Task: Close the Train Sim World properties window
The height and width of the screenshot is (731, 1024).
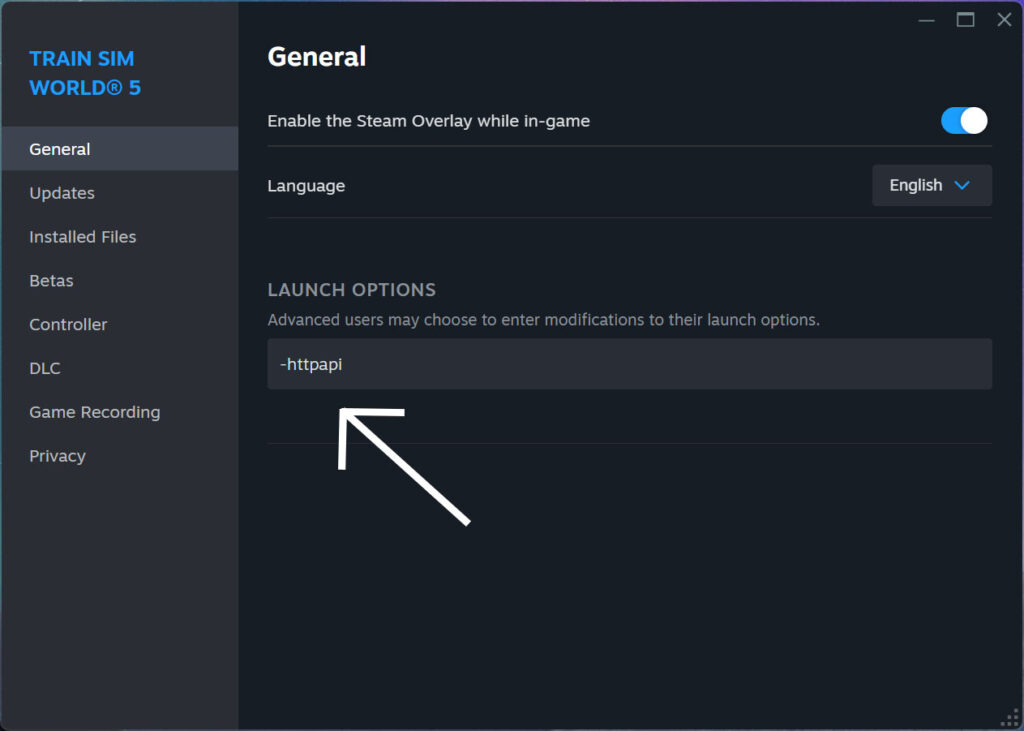Action: click(x=1004, y=20)
